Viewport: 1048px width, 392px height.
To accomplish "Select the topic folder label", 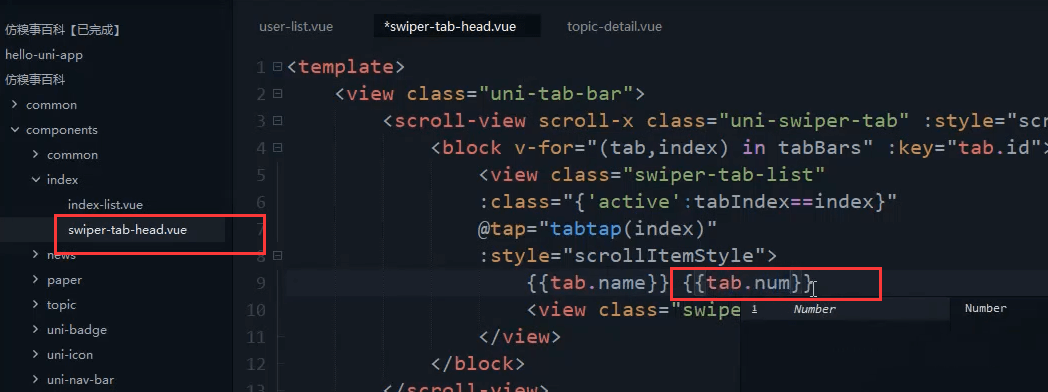I will pos(61,305).
